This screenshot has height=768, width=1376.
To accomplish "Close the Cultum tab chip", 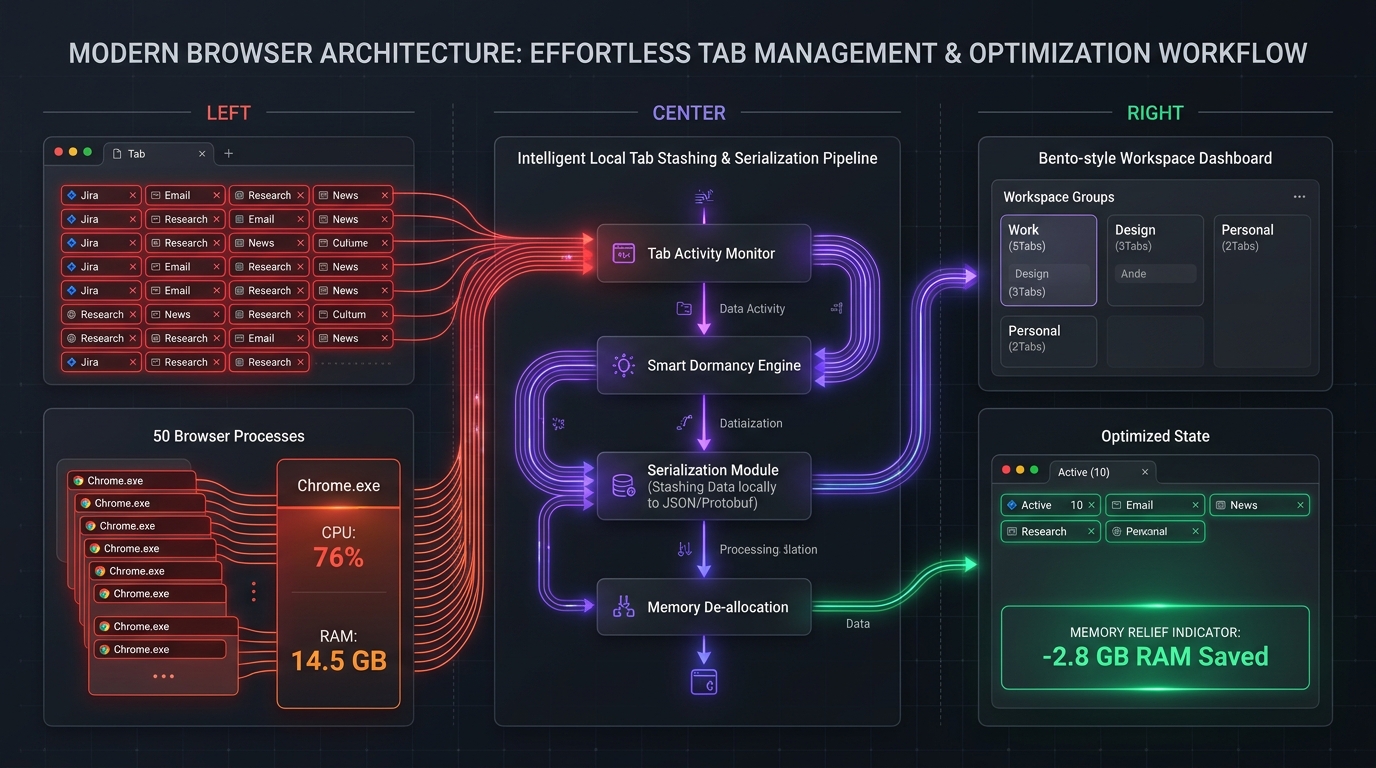I will [384, 314].
